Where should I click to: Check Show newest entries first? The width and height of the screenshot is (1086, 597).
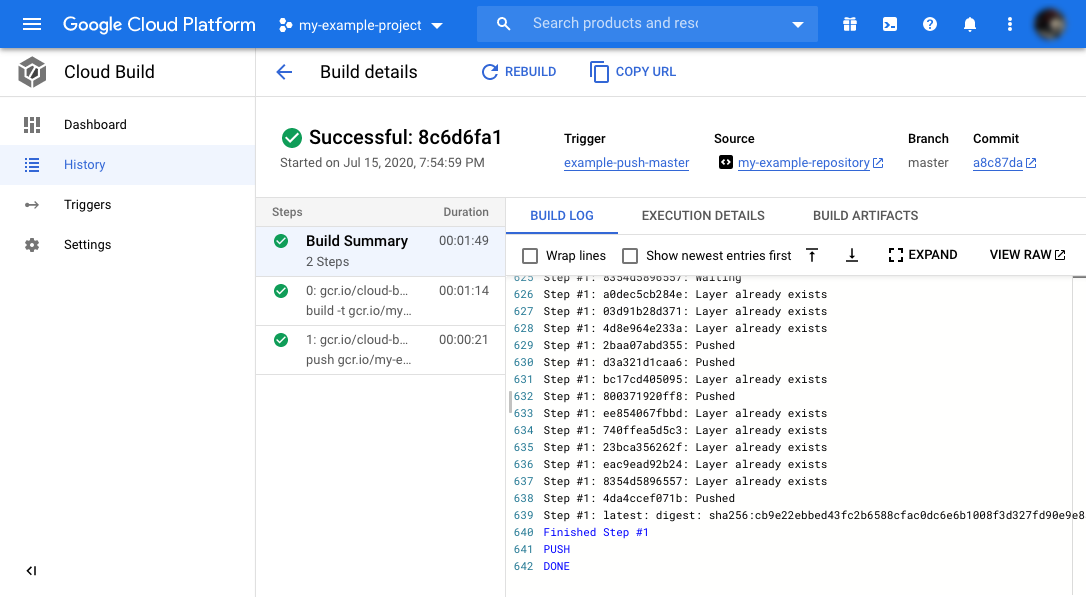[x=630, y=256]
